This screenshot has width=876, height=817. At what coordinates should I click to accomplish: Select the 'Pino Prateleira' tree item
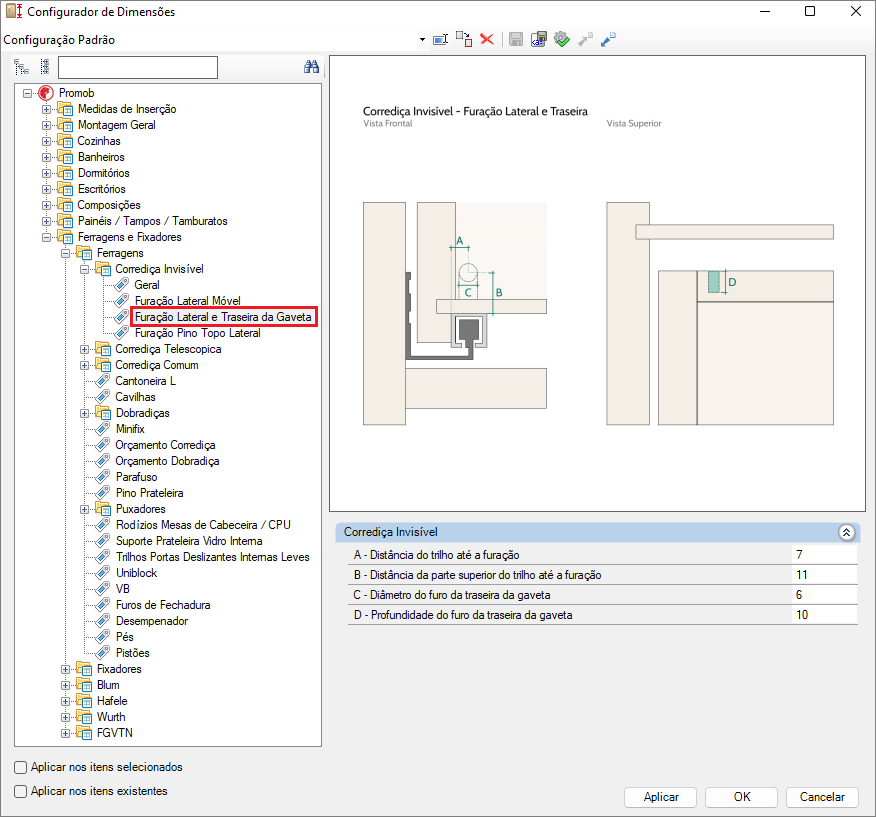click(150, 493)
